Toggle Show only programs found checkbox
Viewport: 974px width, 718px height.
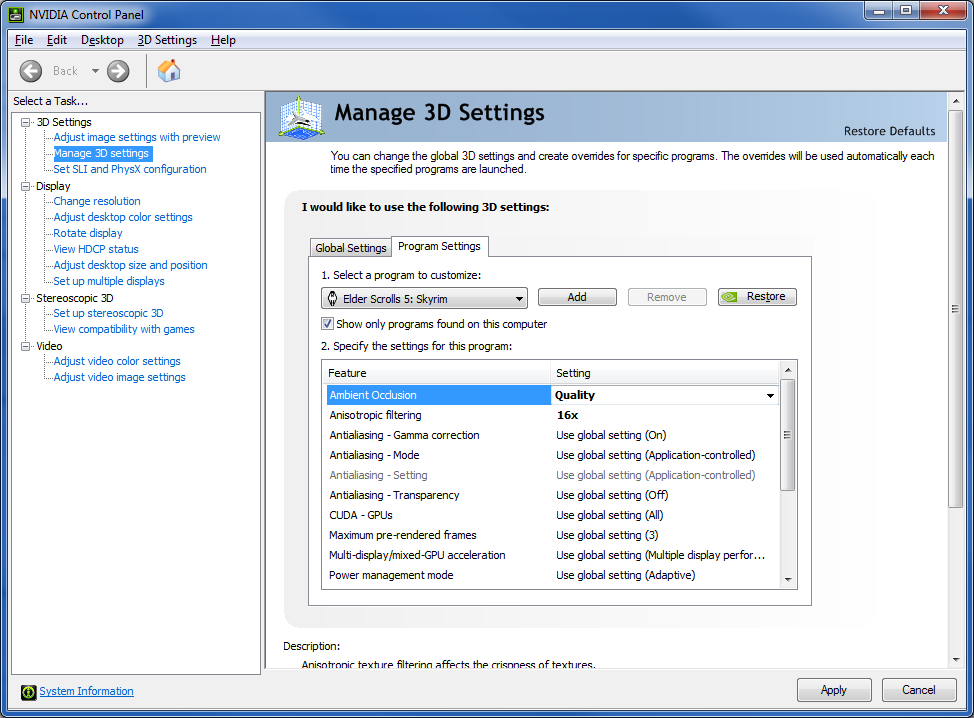pos(327,324)
